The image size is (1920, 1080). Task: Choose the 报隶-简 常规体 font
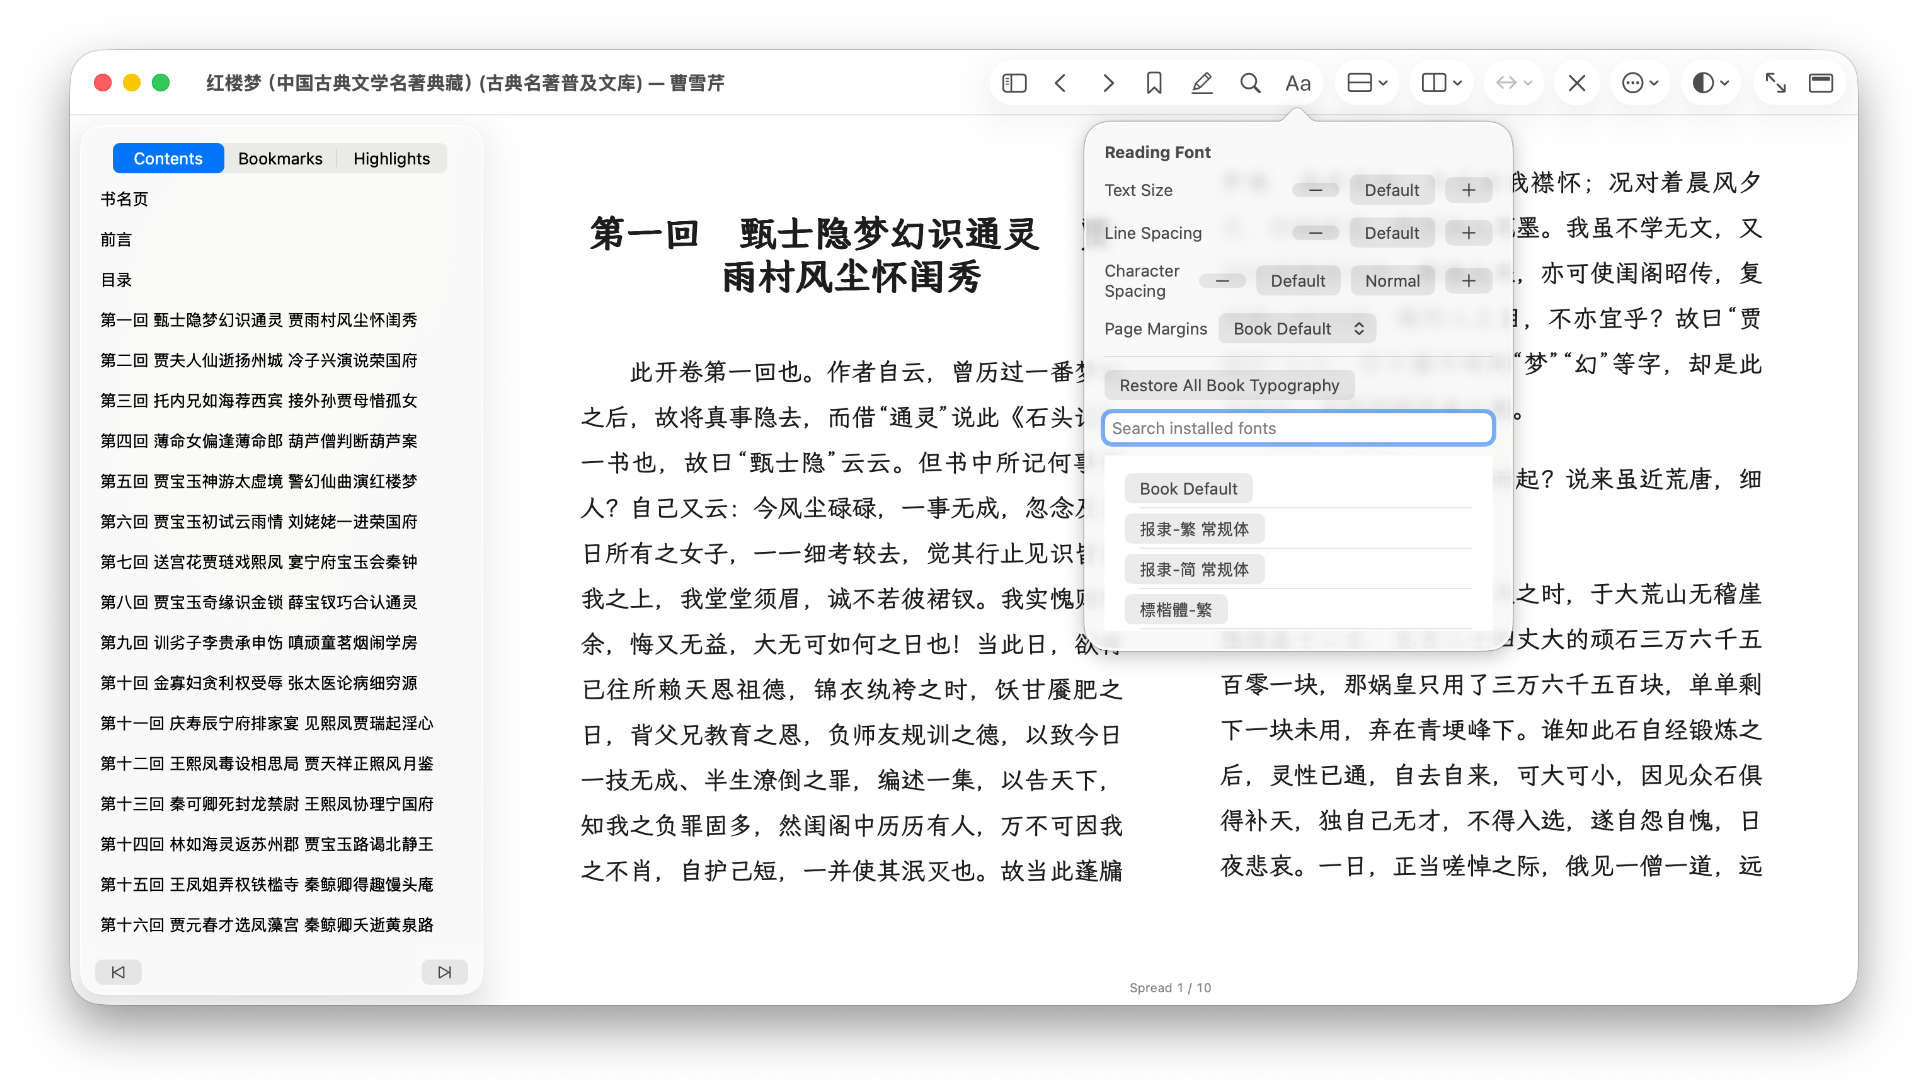click(x=1194, y=569)
